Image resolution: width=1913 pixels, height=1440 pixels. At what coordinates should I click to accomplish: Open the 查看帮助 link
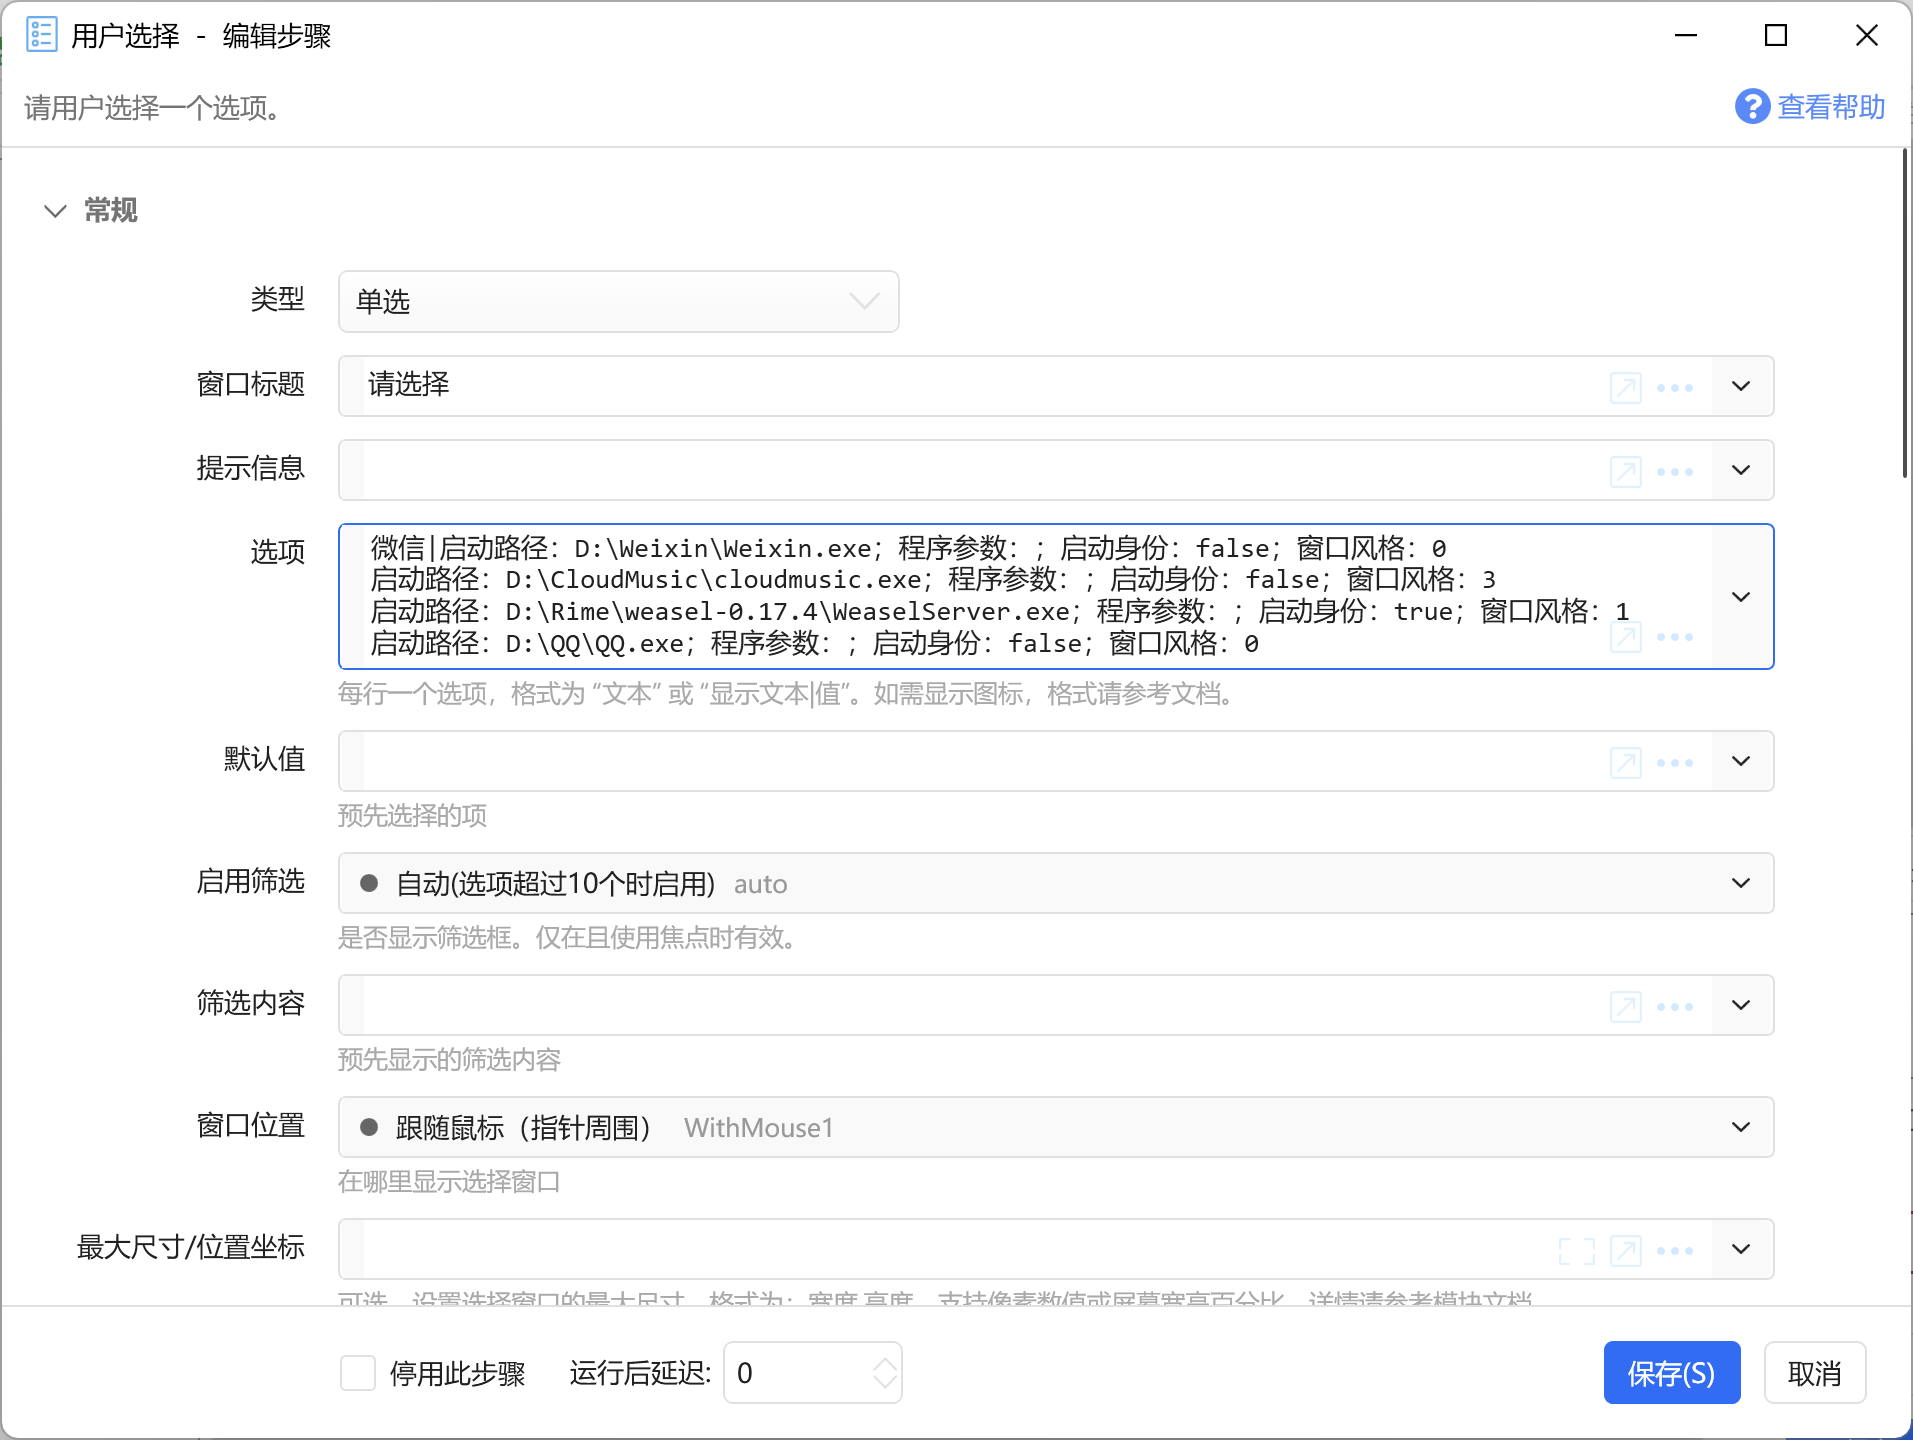[x=1830, y=106]
